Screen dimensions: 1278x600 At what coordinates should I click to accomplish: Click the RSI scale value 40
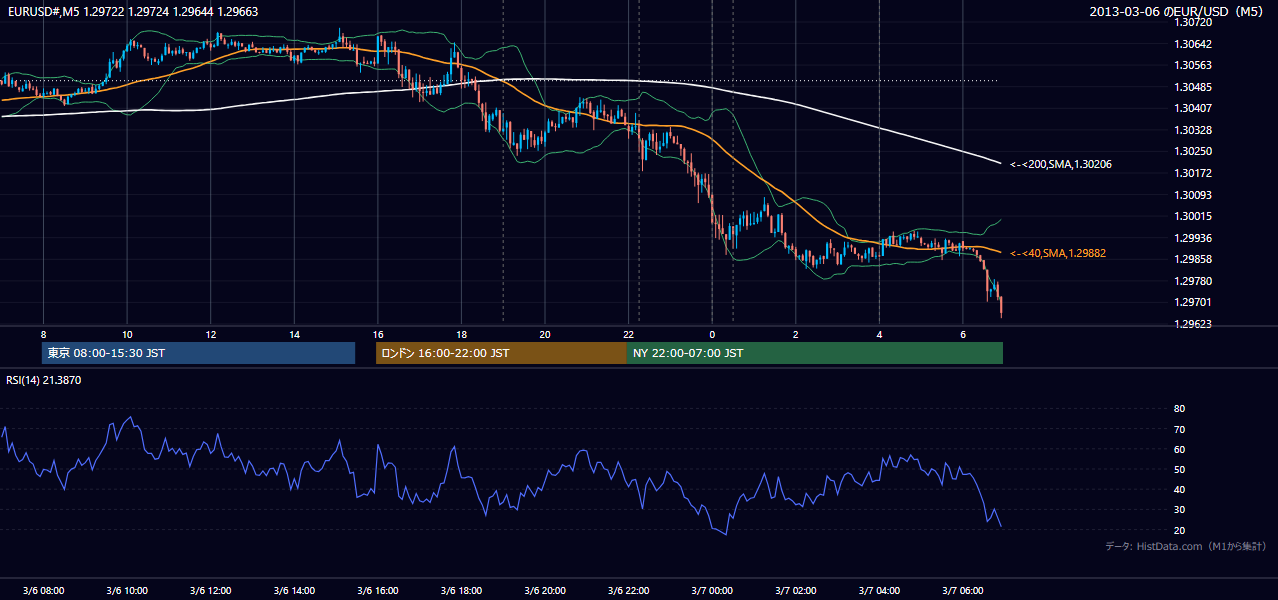click(1179, 489)
